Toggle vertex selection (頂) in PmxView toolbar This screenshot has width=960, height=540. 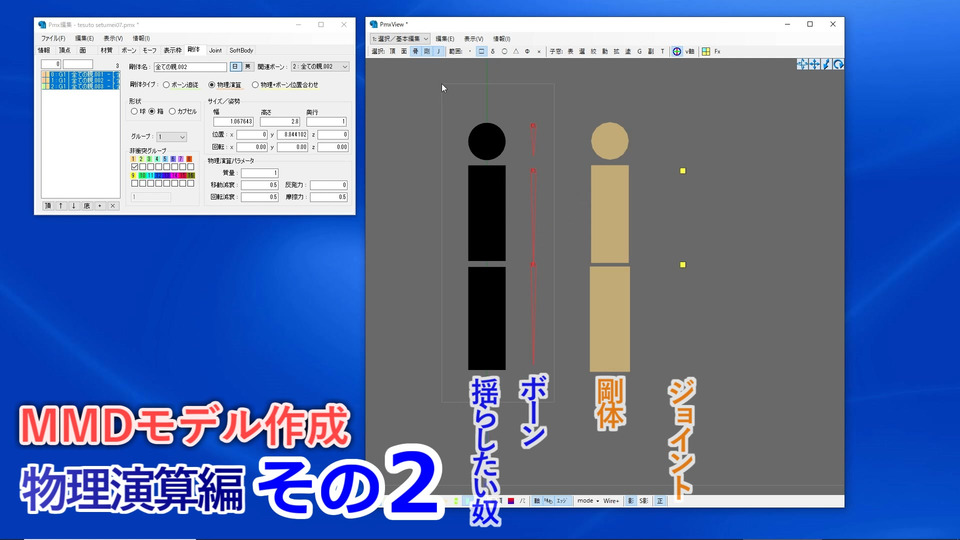point(392,51)
